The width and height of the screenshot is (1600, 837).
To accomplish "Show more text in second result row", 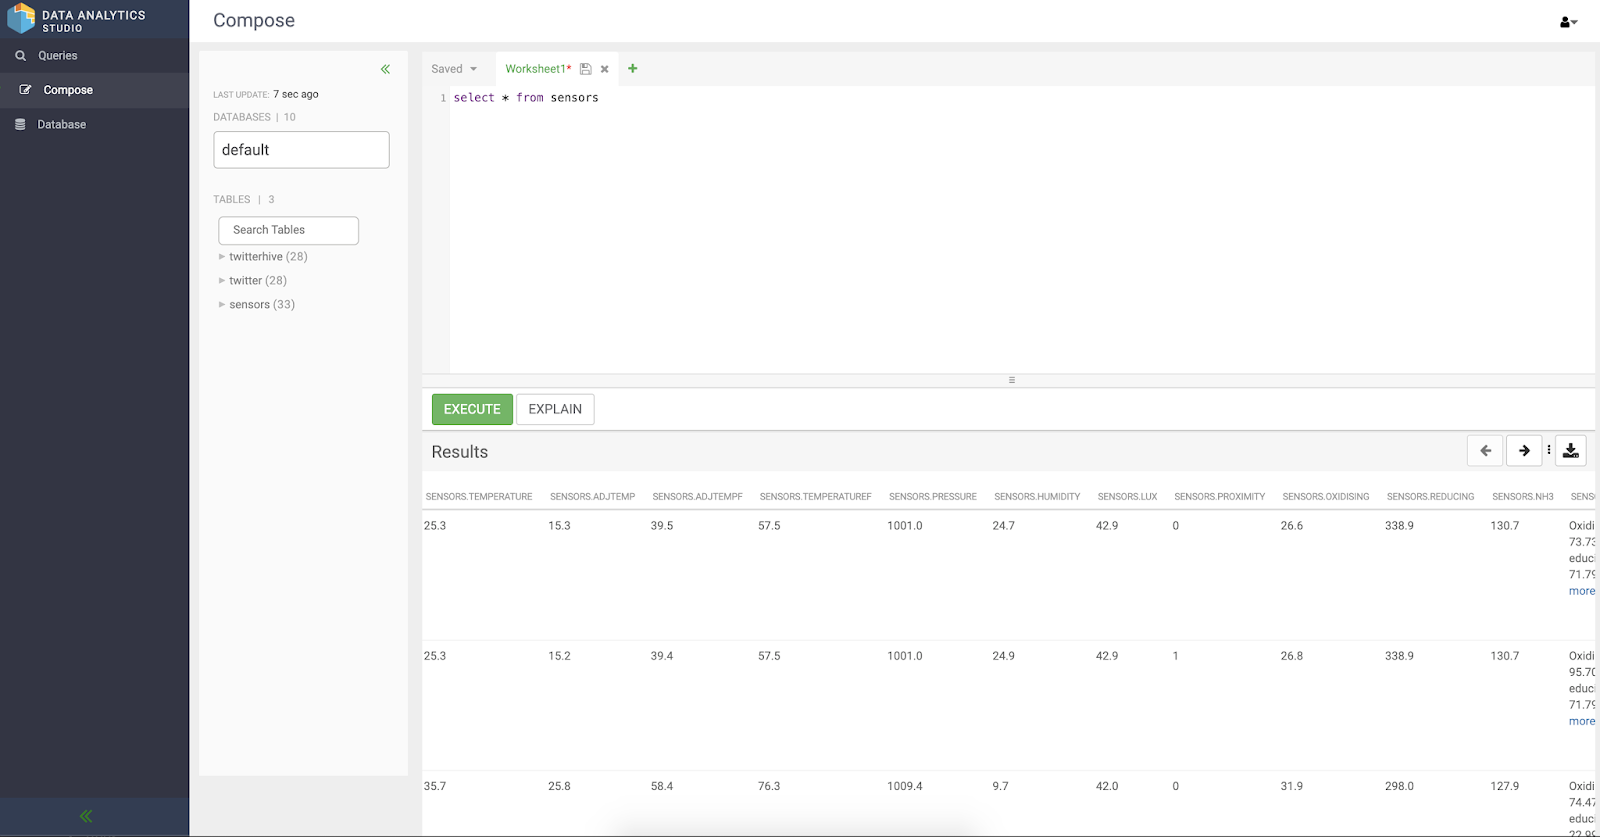I will pyautogui.click(x=1582, y=721).
